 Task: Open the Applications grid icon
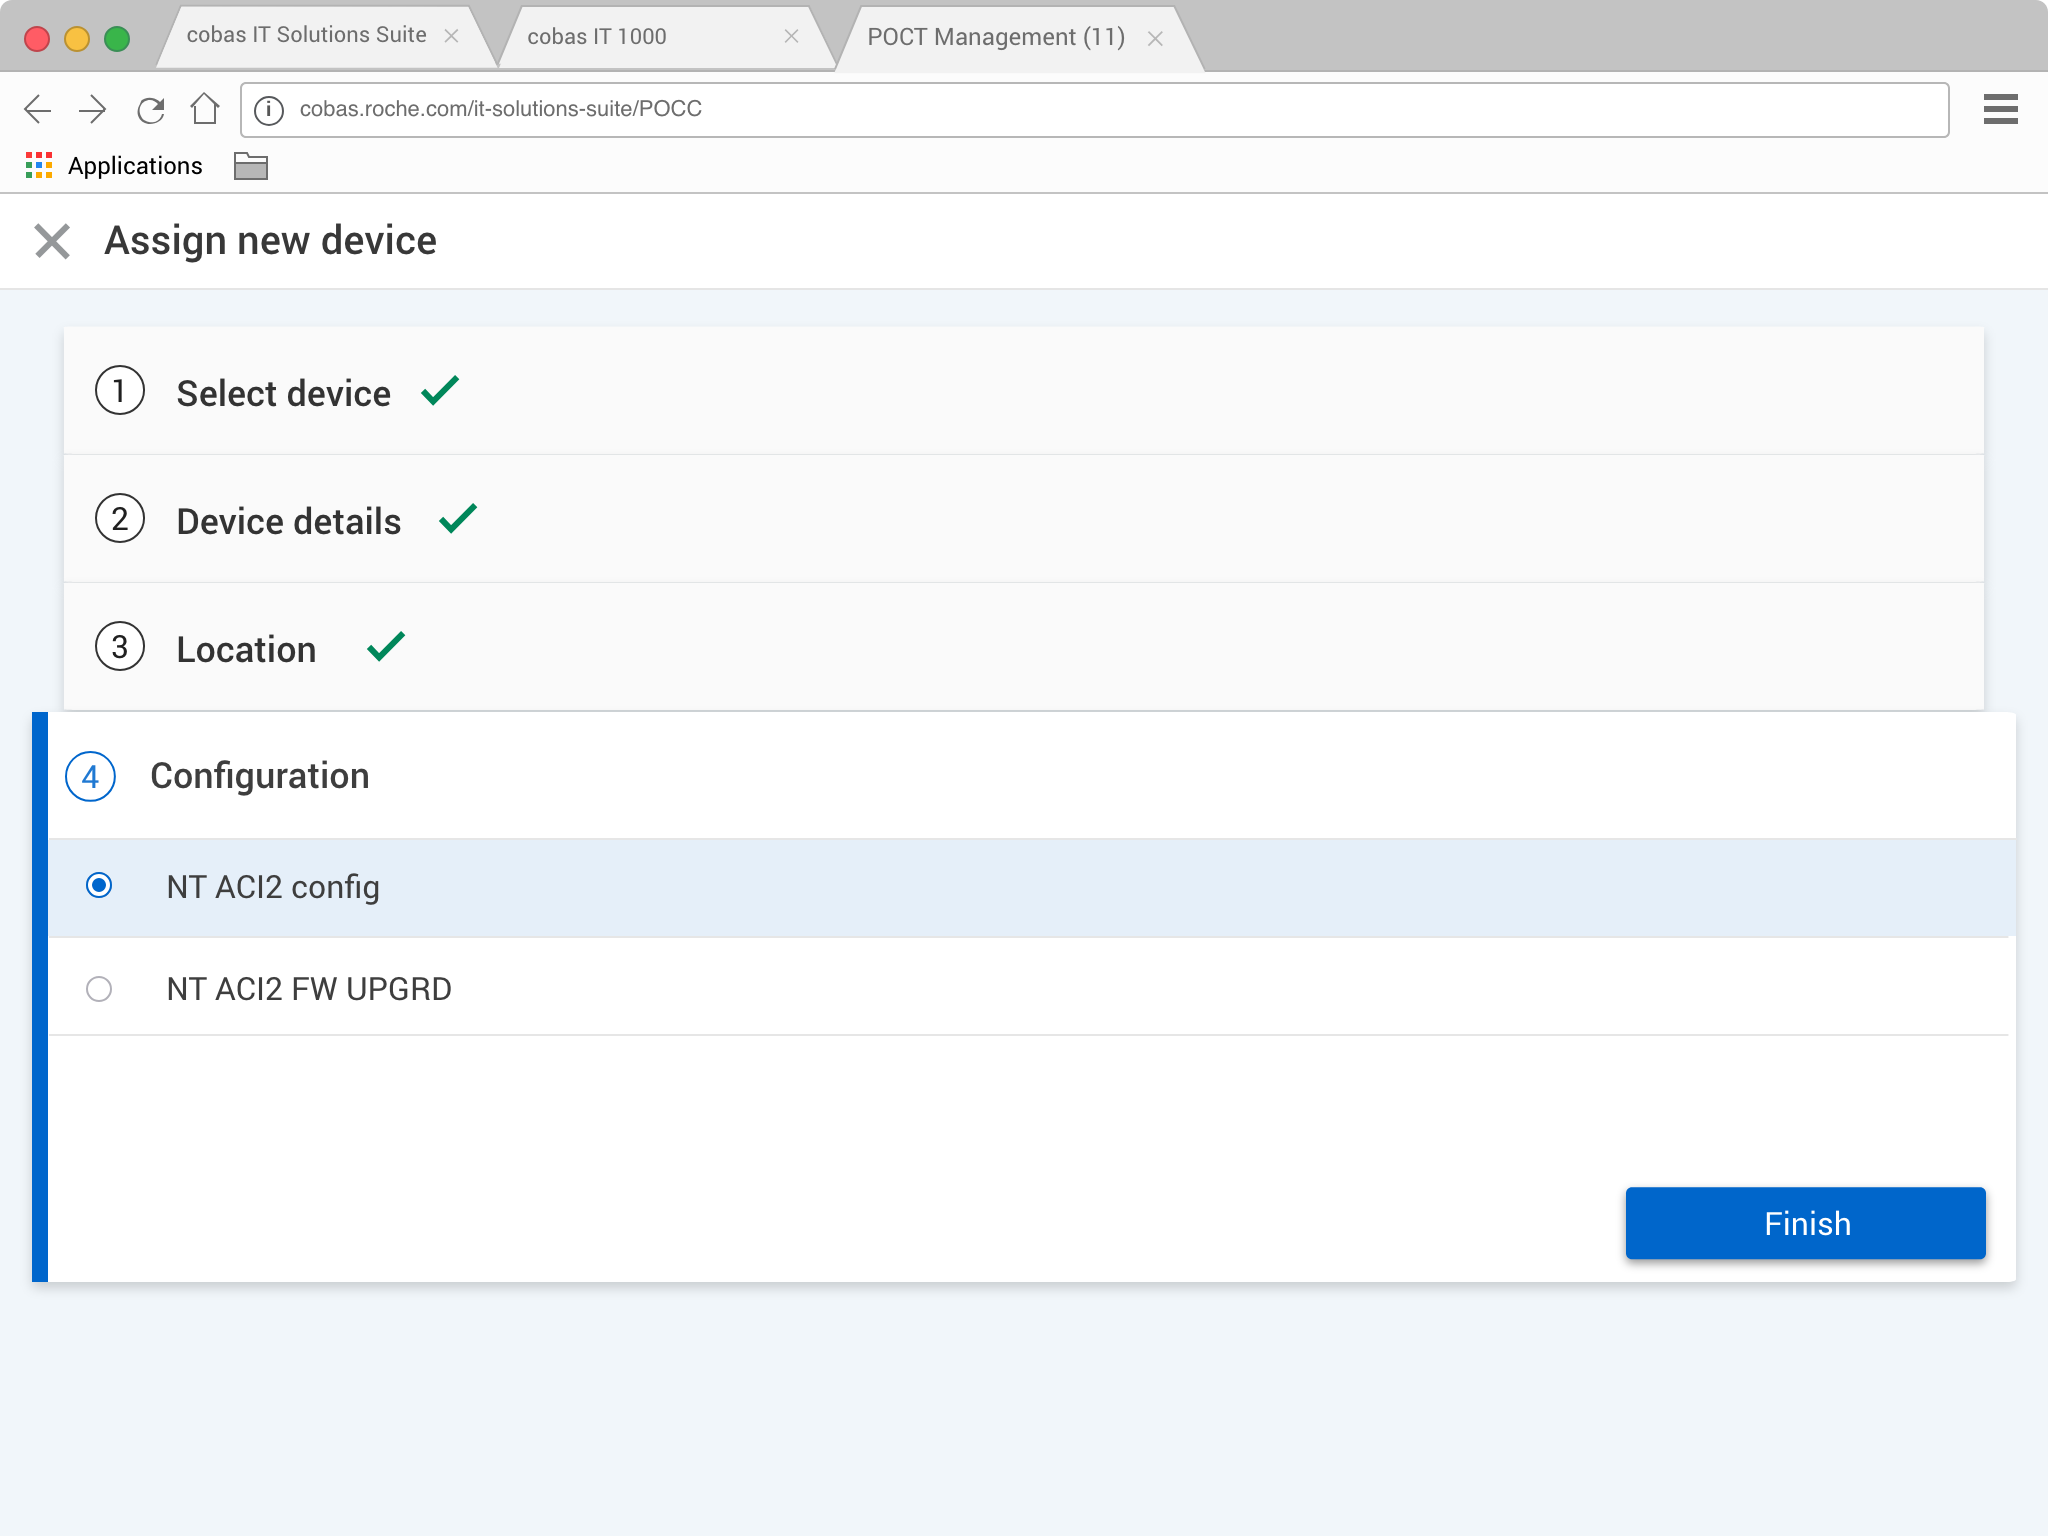point(39,165)
